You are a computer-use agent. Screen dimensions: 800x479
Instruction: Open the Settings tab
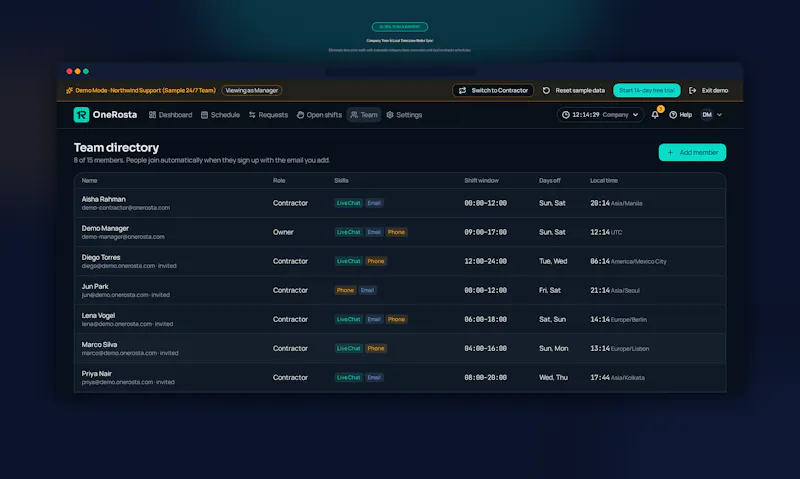[404, 115]
